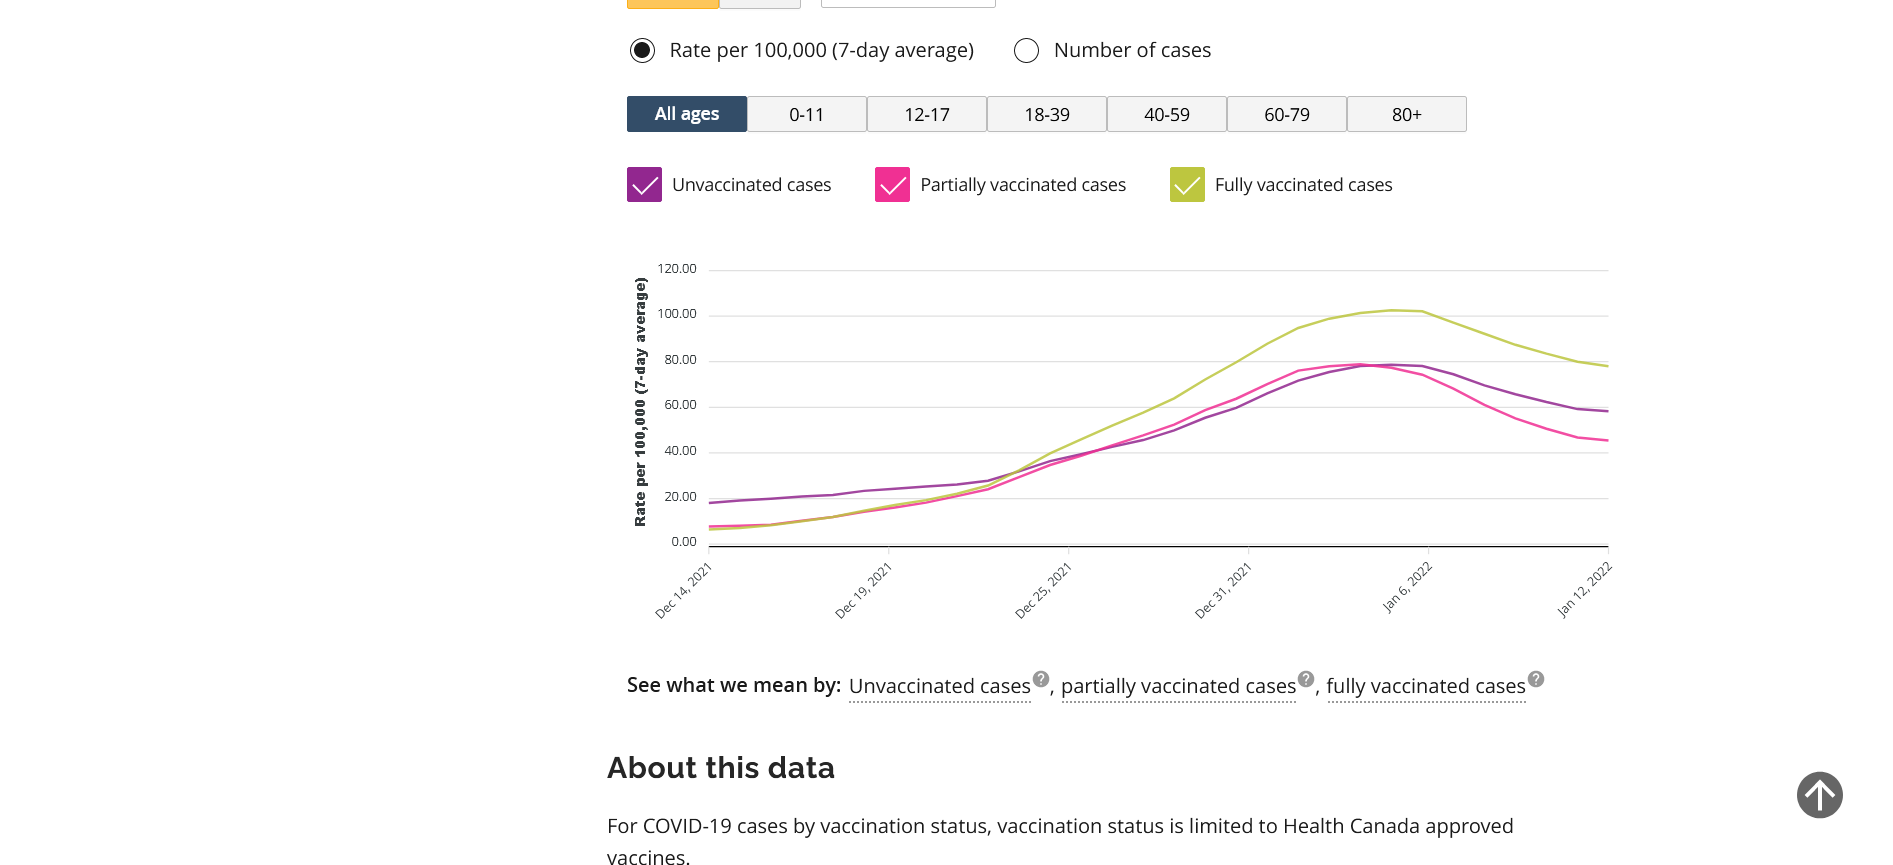Hide the Fully vaccinated cases series
Image resolution: width=1893 pixels, height=865 pixels.
[x=1187, y=185]
